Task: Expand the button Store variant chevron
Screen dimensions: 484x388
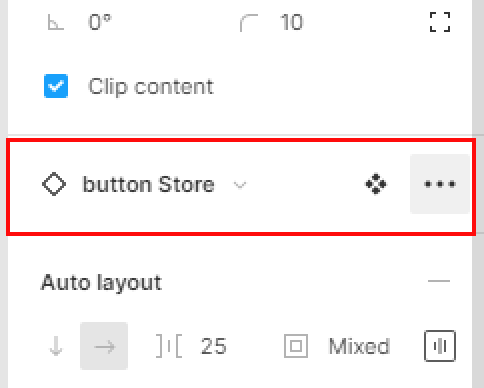Action: point(240,184)
